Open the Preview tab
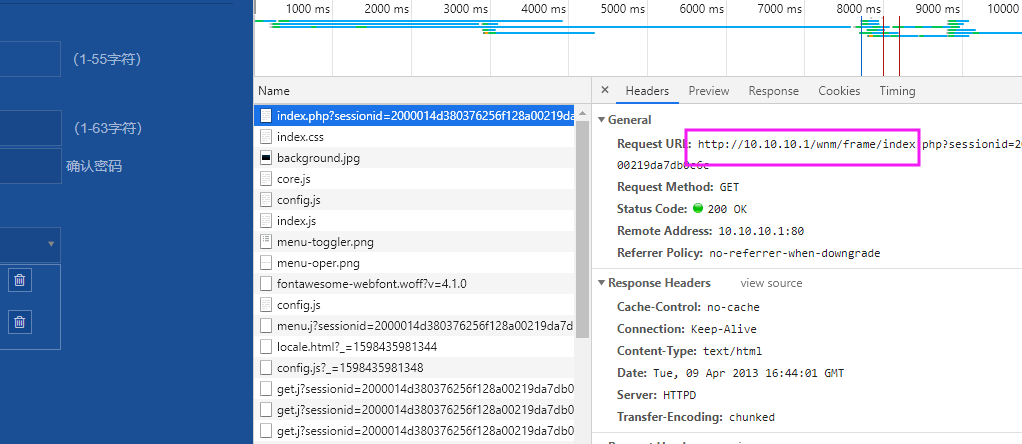This screenshot has height=444, width=1022. click(x=708, y=91)
